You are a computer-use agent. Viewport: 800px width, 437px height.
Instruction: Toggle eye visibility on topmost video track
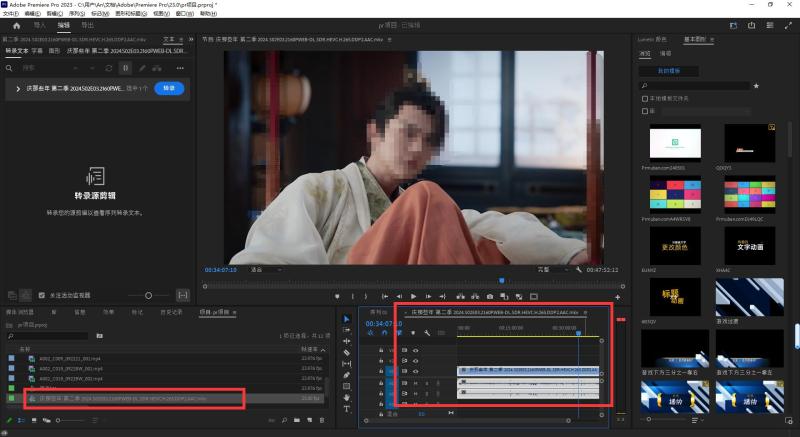click(x=415, y=350)
